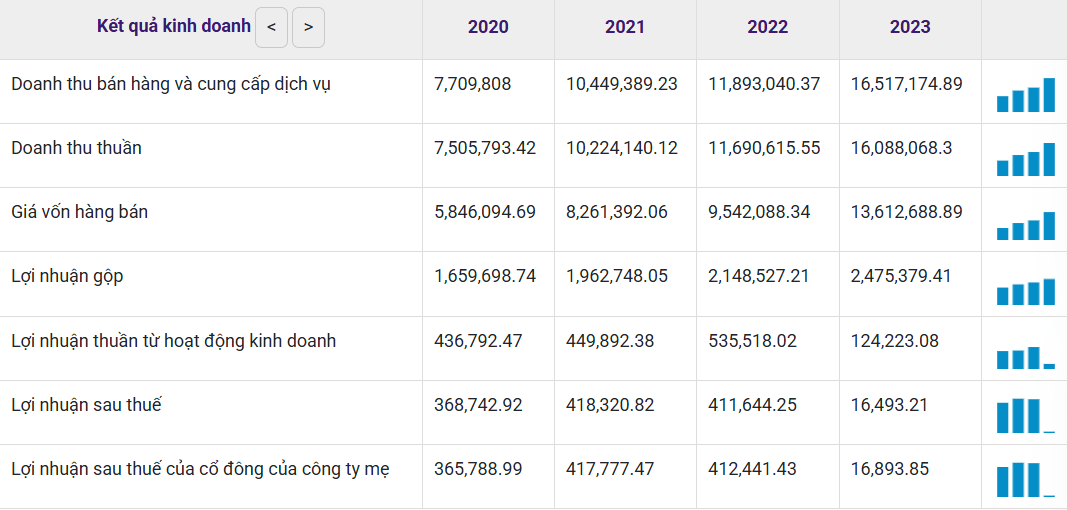Click the Doanh thu bán hàng và cung cấp dịch vụ row label
1067x510 pixels.
click(171, 85)
